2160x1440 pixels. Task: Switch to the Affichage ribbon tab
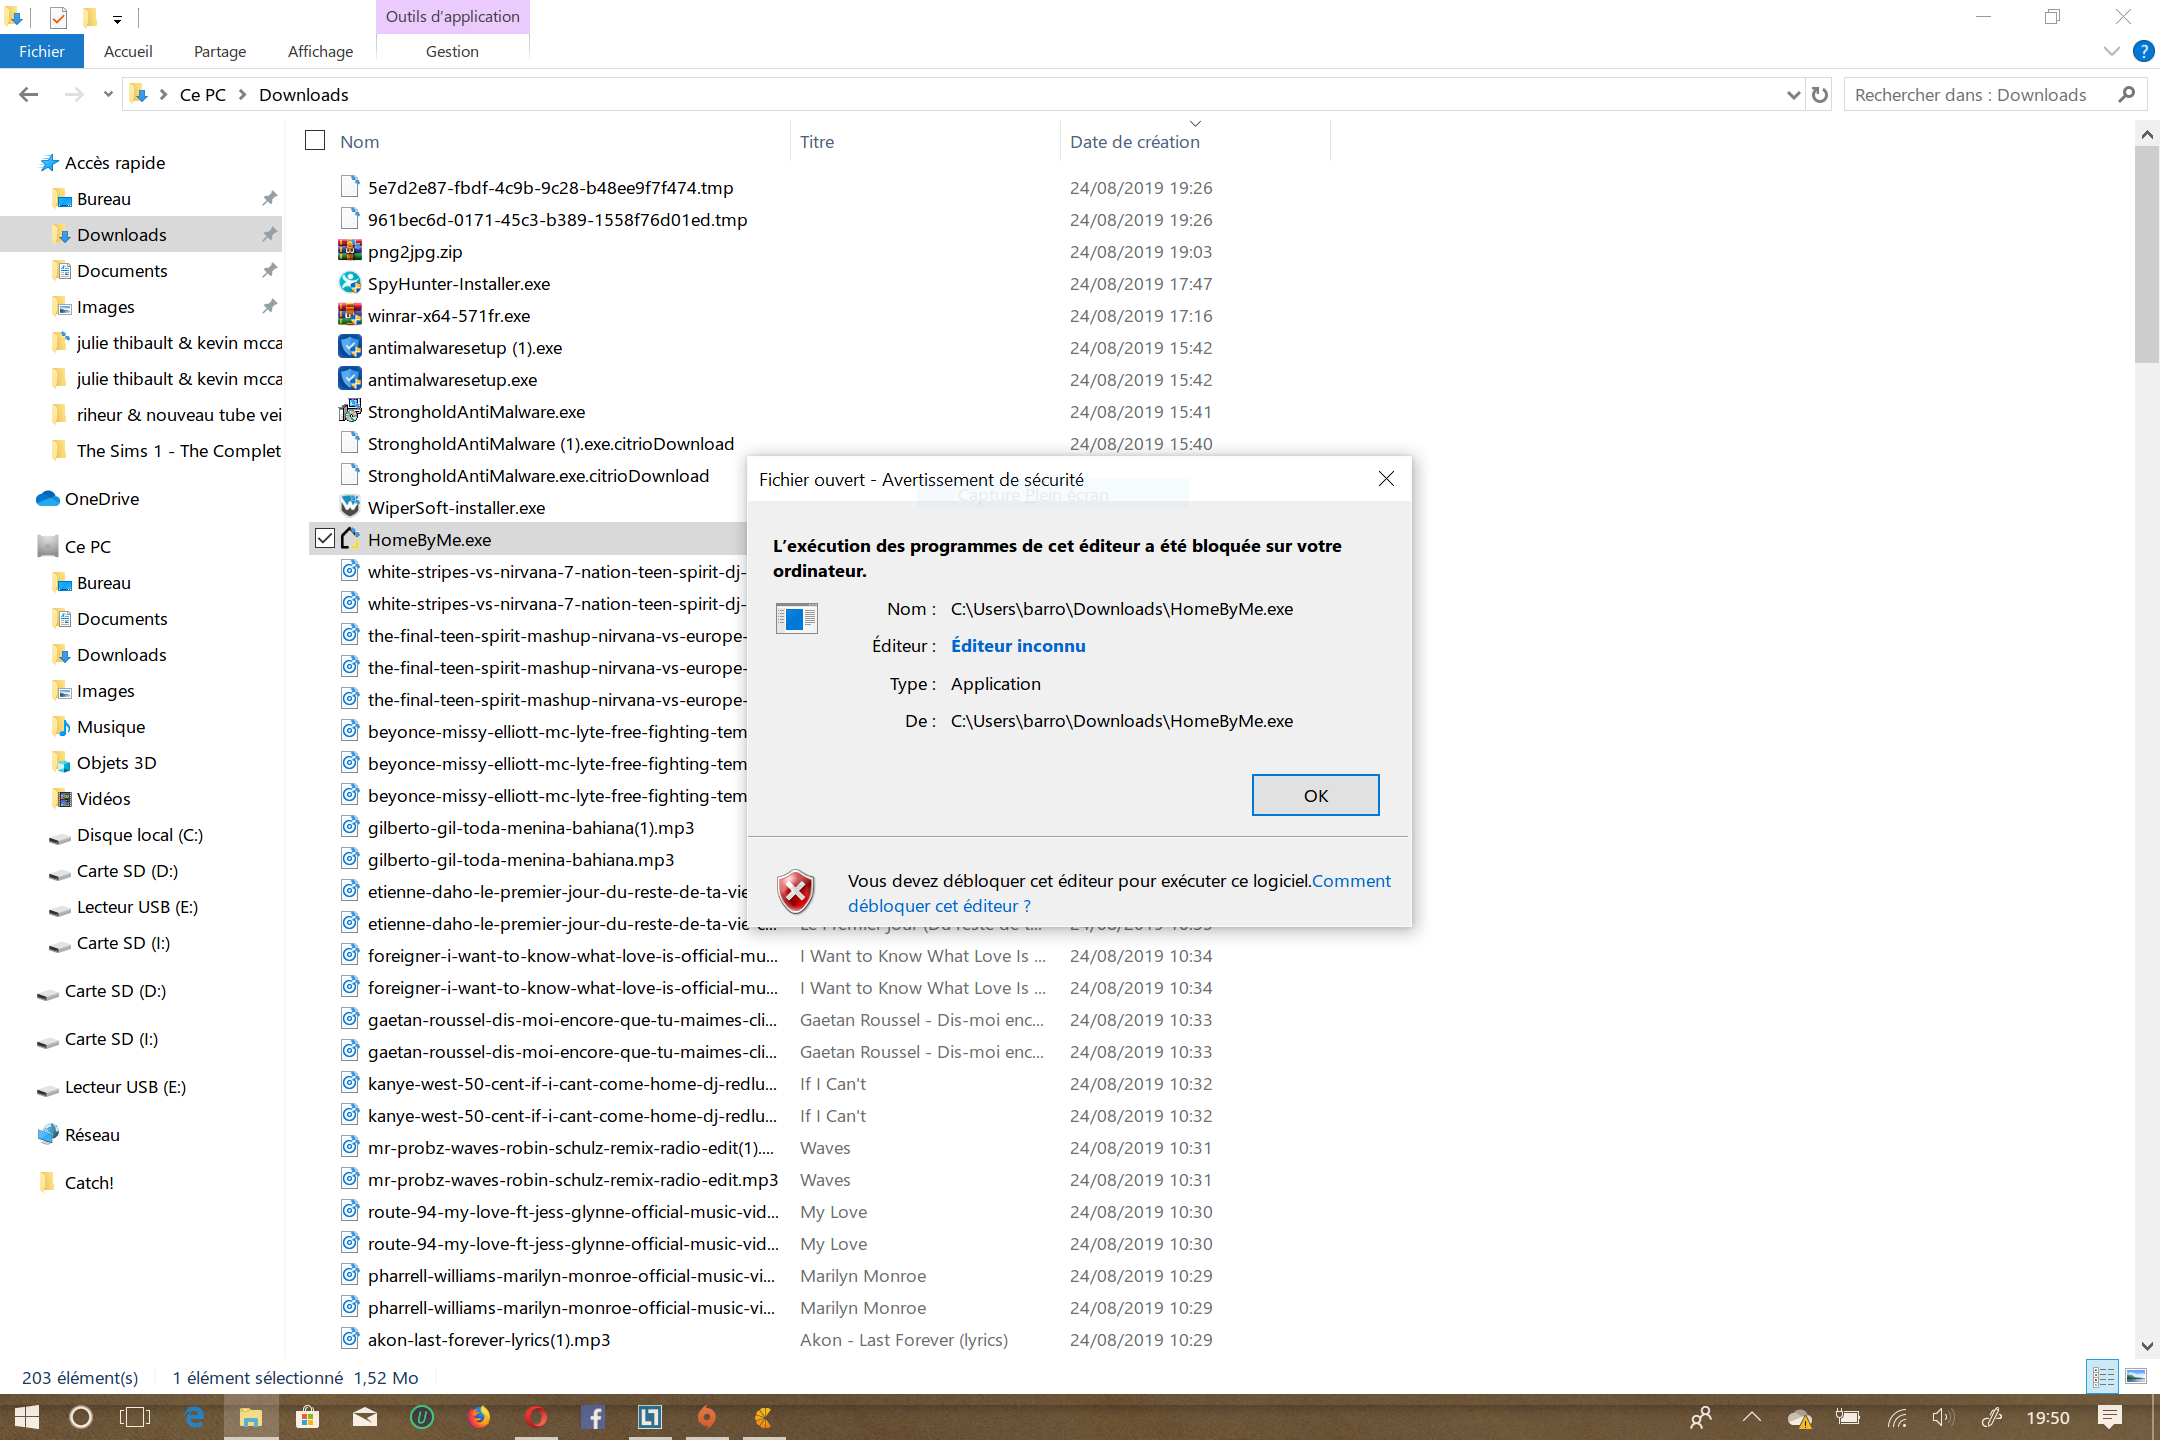[320, 51]
